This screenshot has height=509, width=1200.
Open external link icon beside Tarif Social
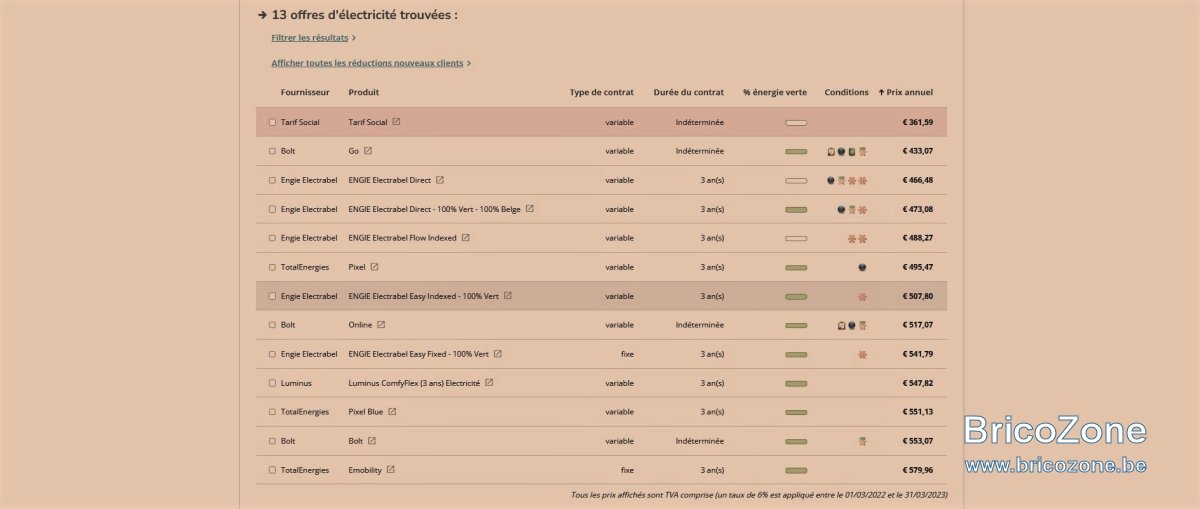pyautogui.click(x=396, y=122)
